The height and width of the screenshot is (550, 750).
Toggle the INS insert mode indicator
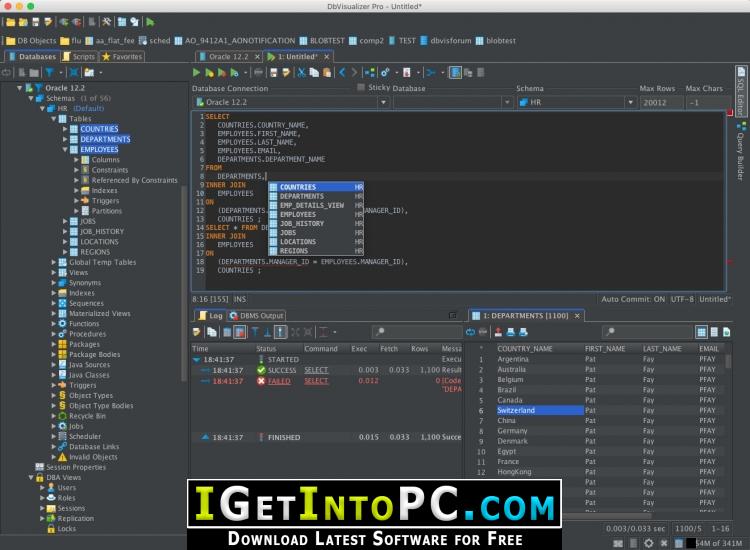click(240, 299)
